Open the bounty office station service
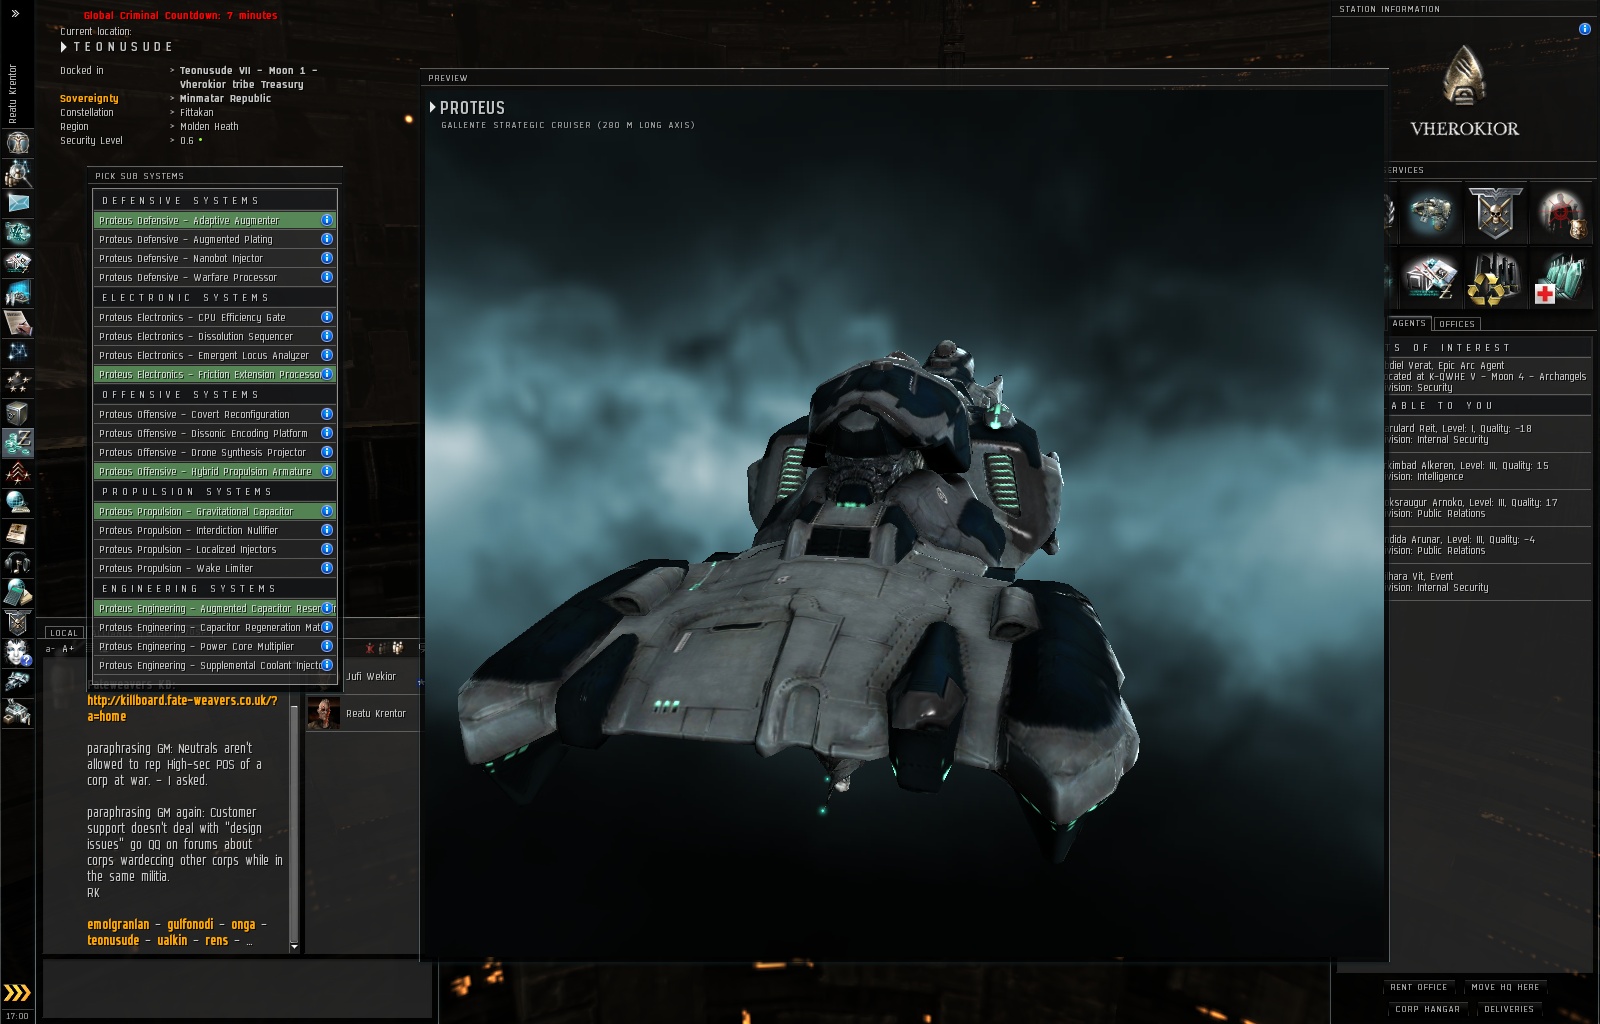The width and height of the screenshot is (1600, 1024). click(1562, 214)
